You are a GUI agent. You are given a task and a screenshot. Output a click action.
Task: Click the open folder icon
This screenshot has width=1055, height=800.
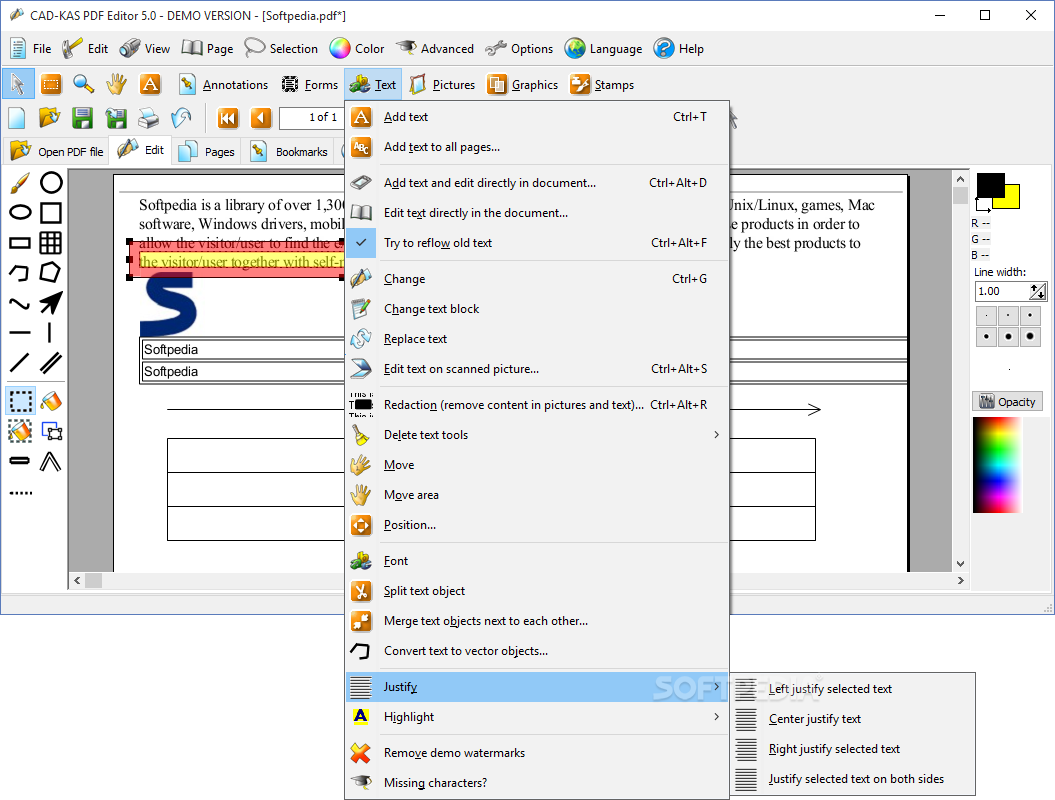coord(49,118)
